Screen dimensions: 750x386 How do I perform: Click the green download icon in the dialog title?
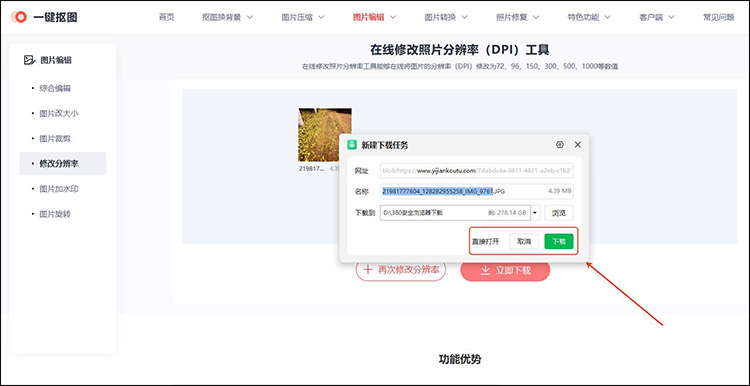pos(352,145)
